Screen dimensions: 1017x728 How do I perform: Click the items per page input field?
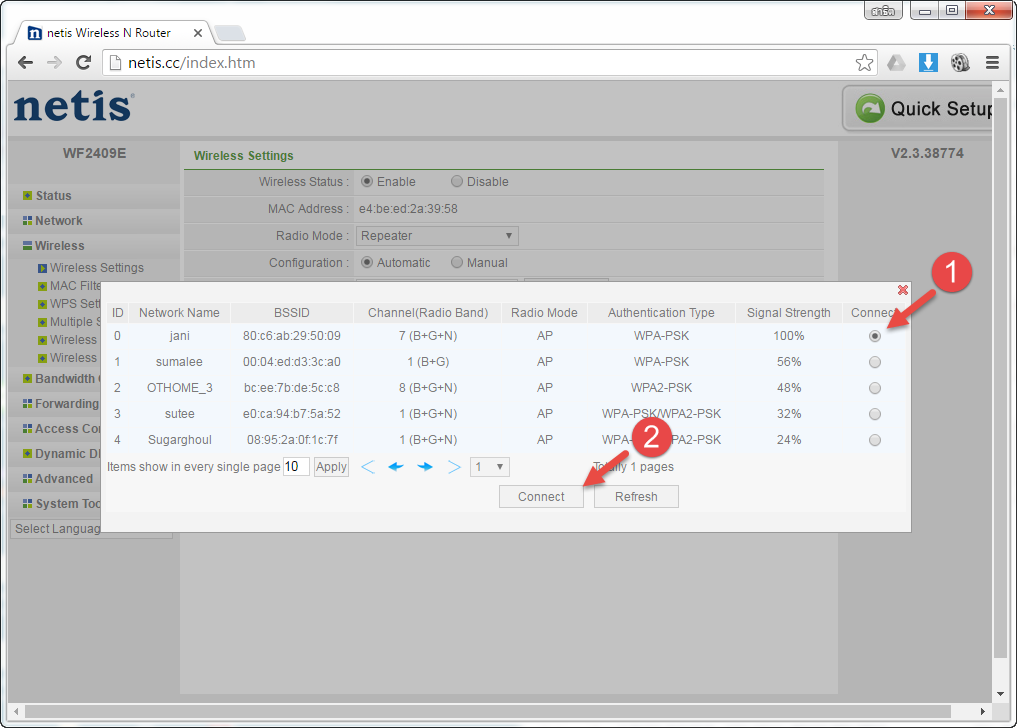click(x=296, y=467)
